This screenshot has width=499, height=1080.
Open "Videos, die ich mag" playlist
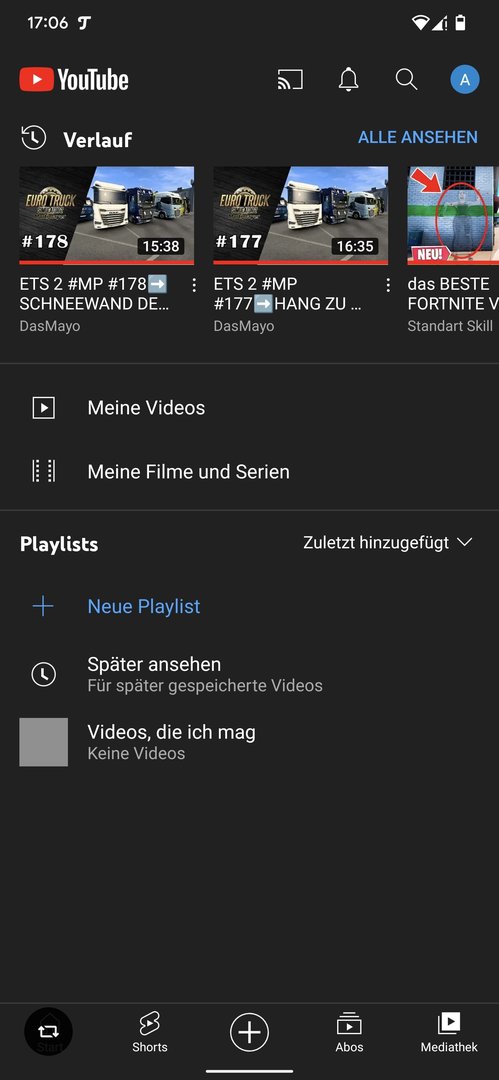(x=250, y=742)
